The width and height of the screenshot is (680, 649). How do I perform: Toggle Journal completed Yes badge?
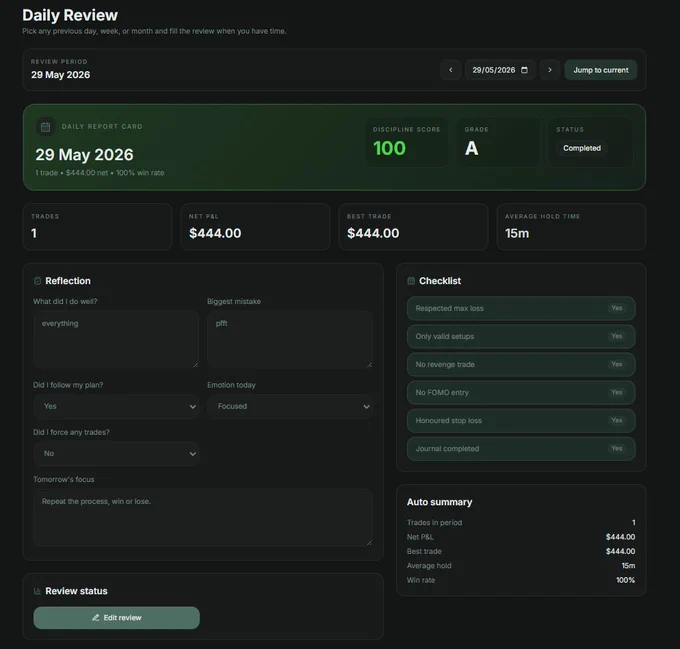click(617, 448)
